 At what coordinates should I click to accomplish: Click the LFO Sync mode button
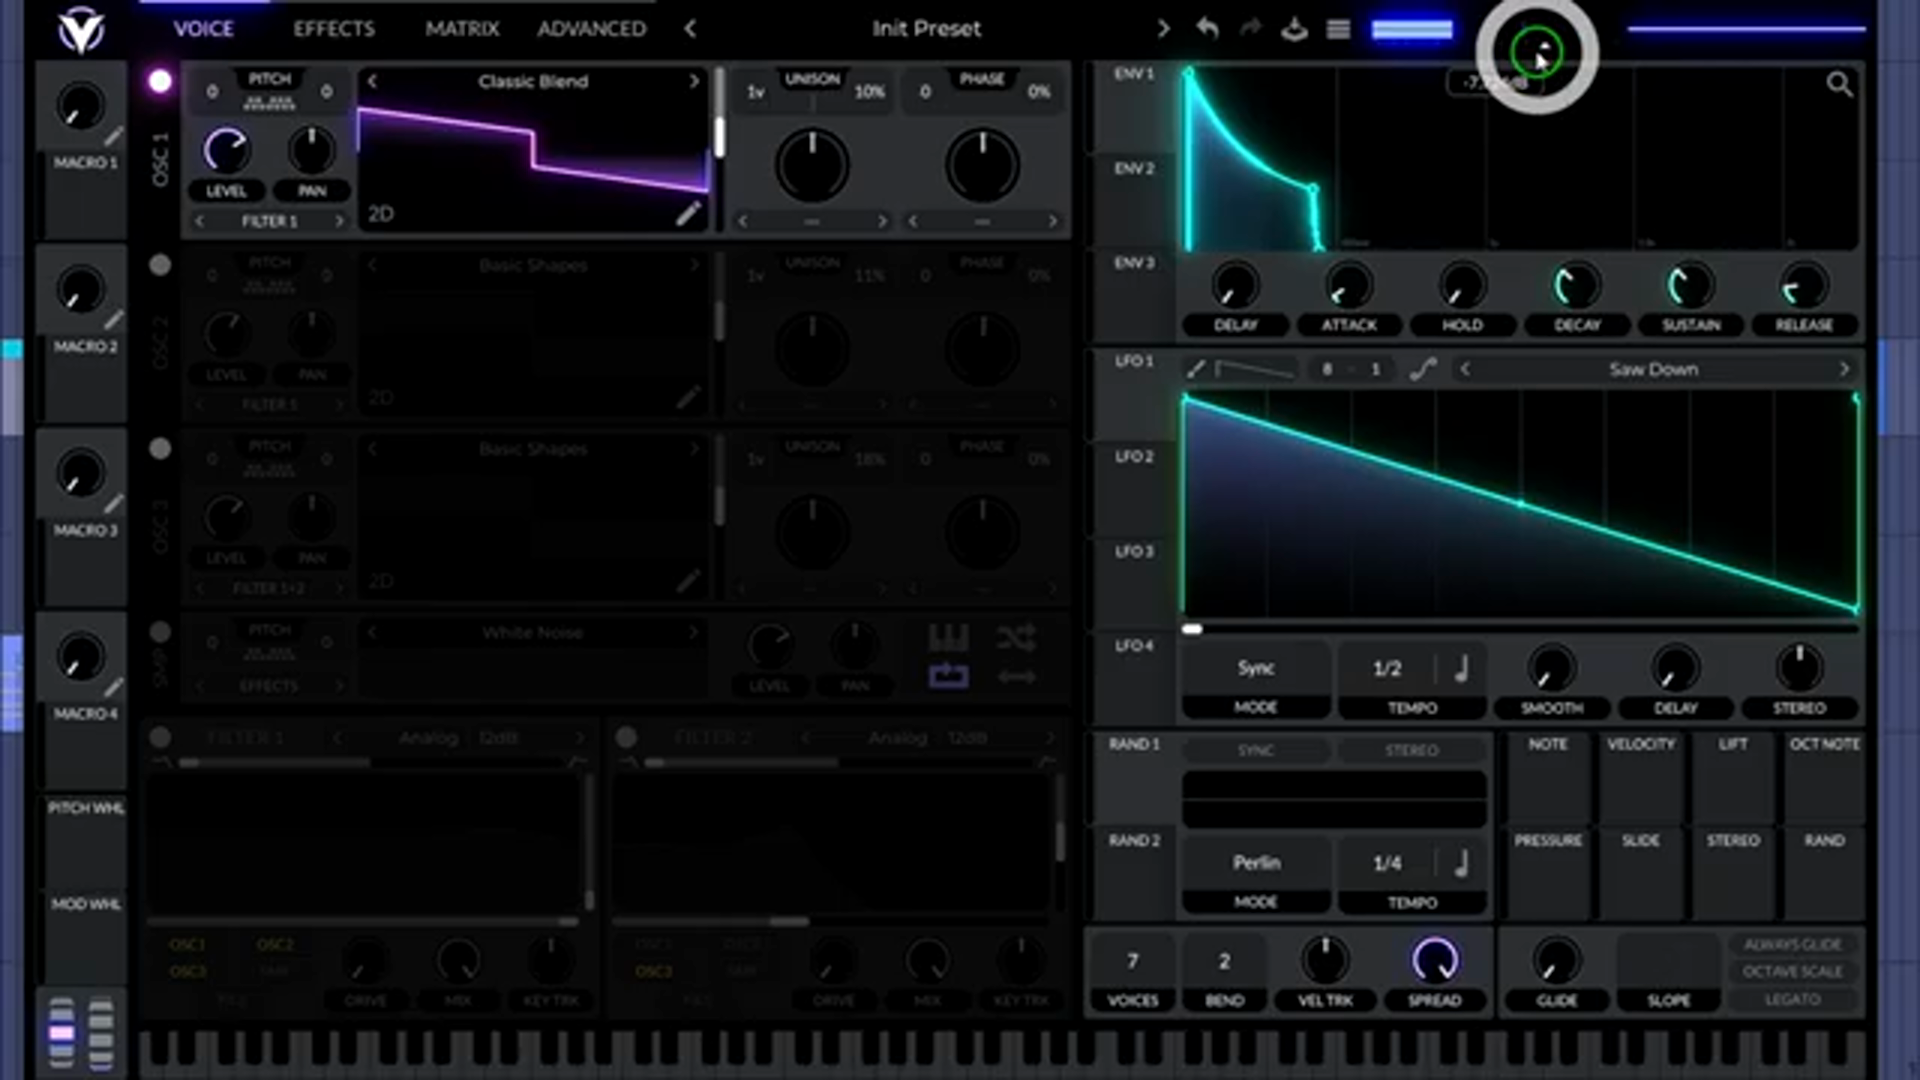pos(1256,668)
